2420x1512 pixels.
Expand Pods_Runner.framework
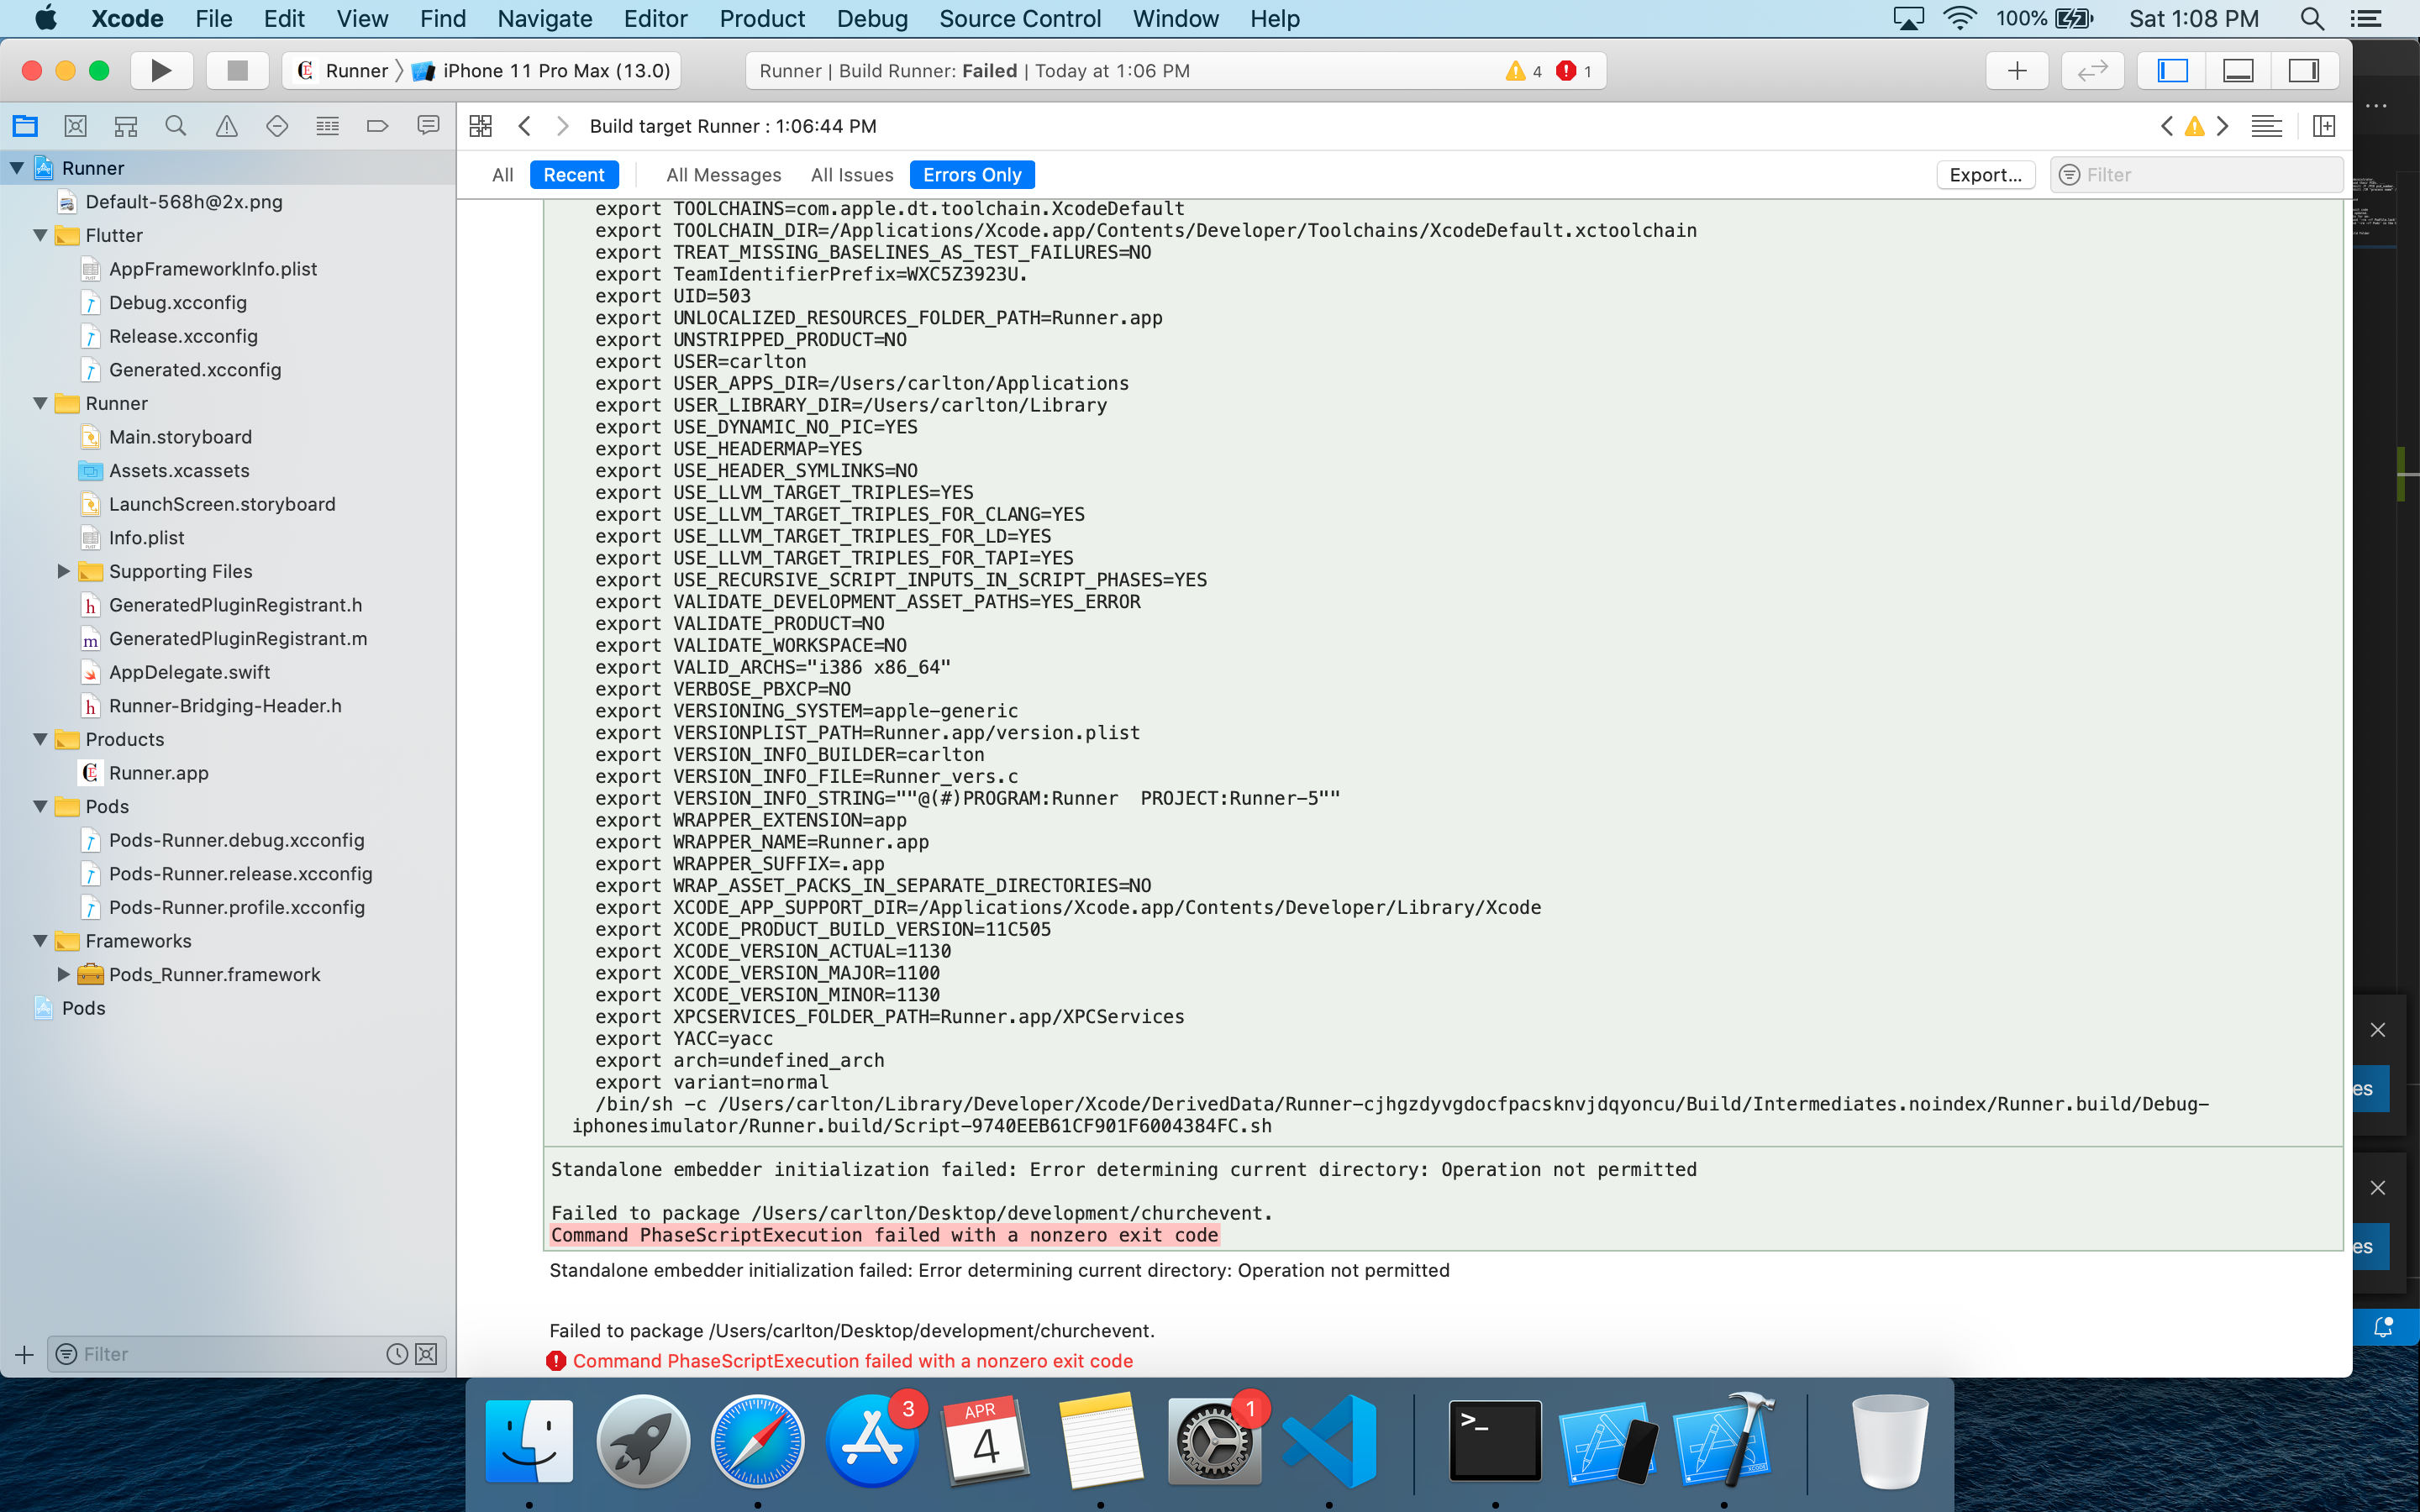[63, 974]
